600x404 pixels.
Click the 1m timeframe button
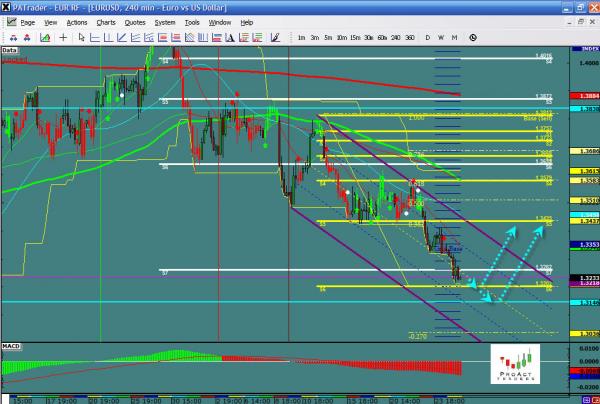(x=301, y=37)
